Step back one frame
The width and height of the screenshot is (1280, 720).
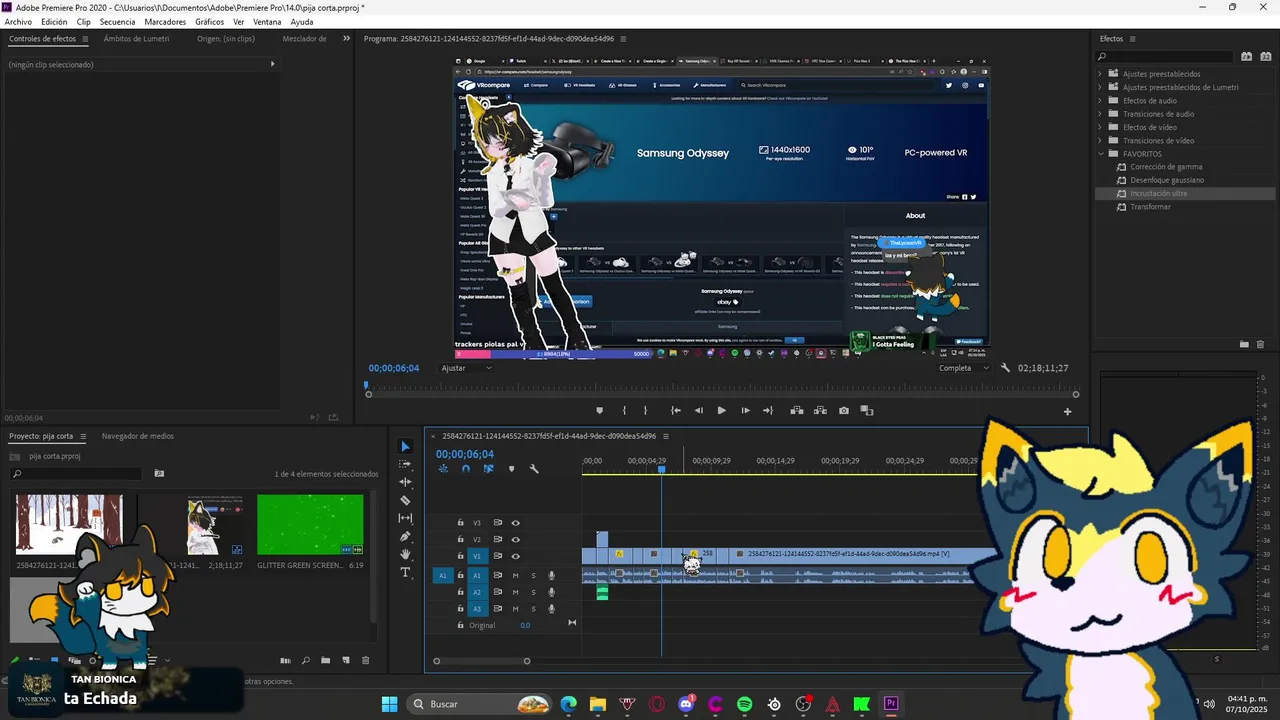click(699, 410)
